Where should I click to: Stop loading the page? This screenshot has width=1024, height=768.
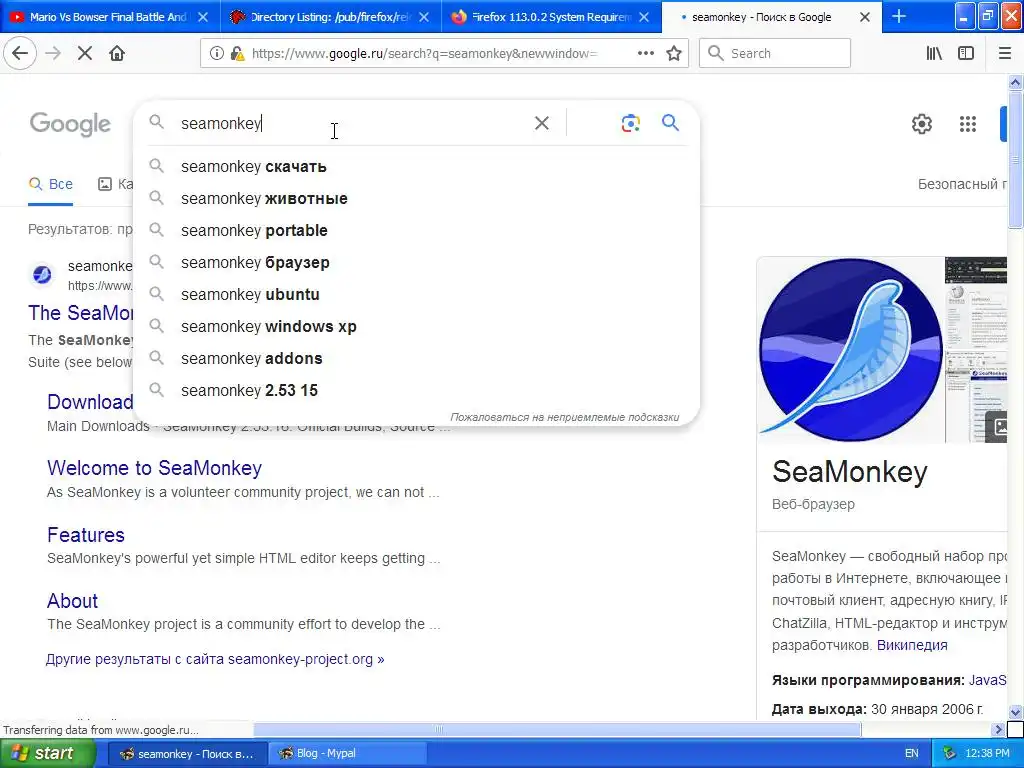pyautogui.click(x=85, y=53)
